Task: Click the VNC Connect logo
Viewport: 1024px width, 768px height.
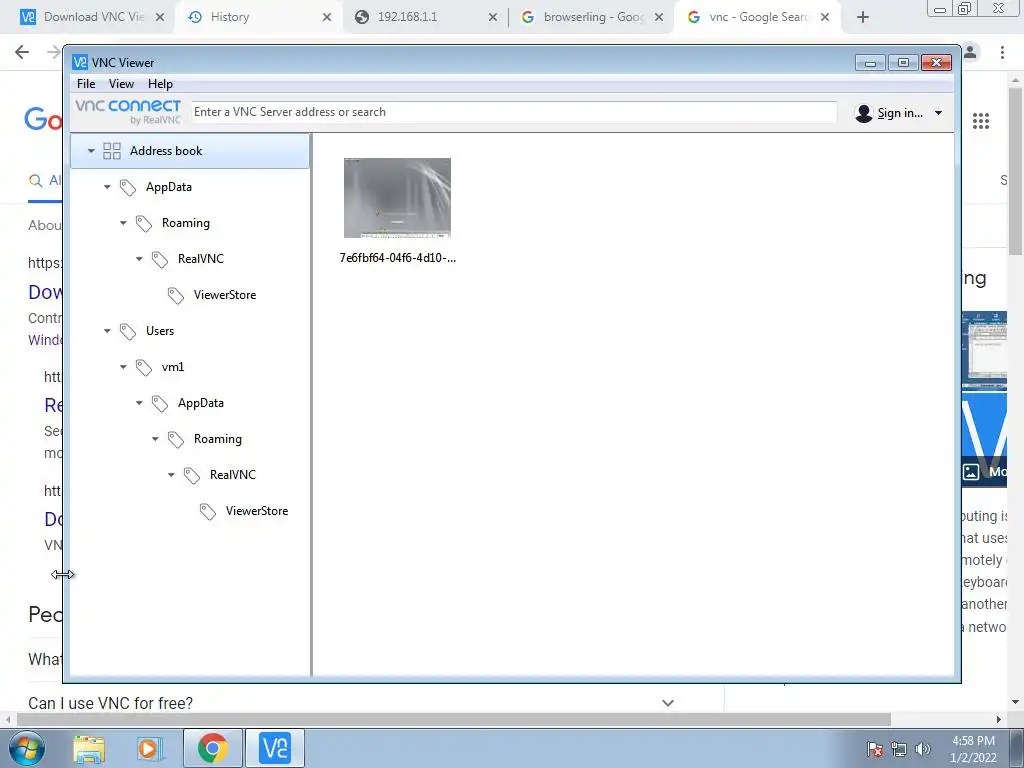Action: coord(128,111)
